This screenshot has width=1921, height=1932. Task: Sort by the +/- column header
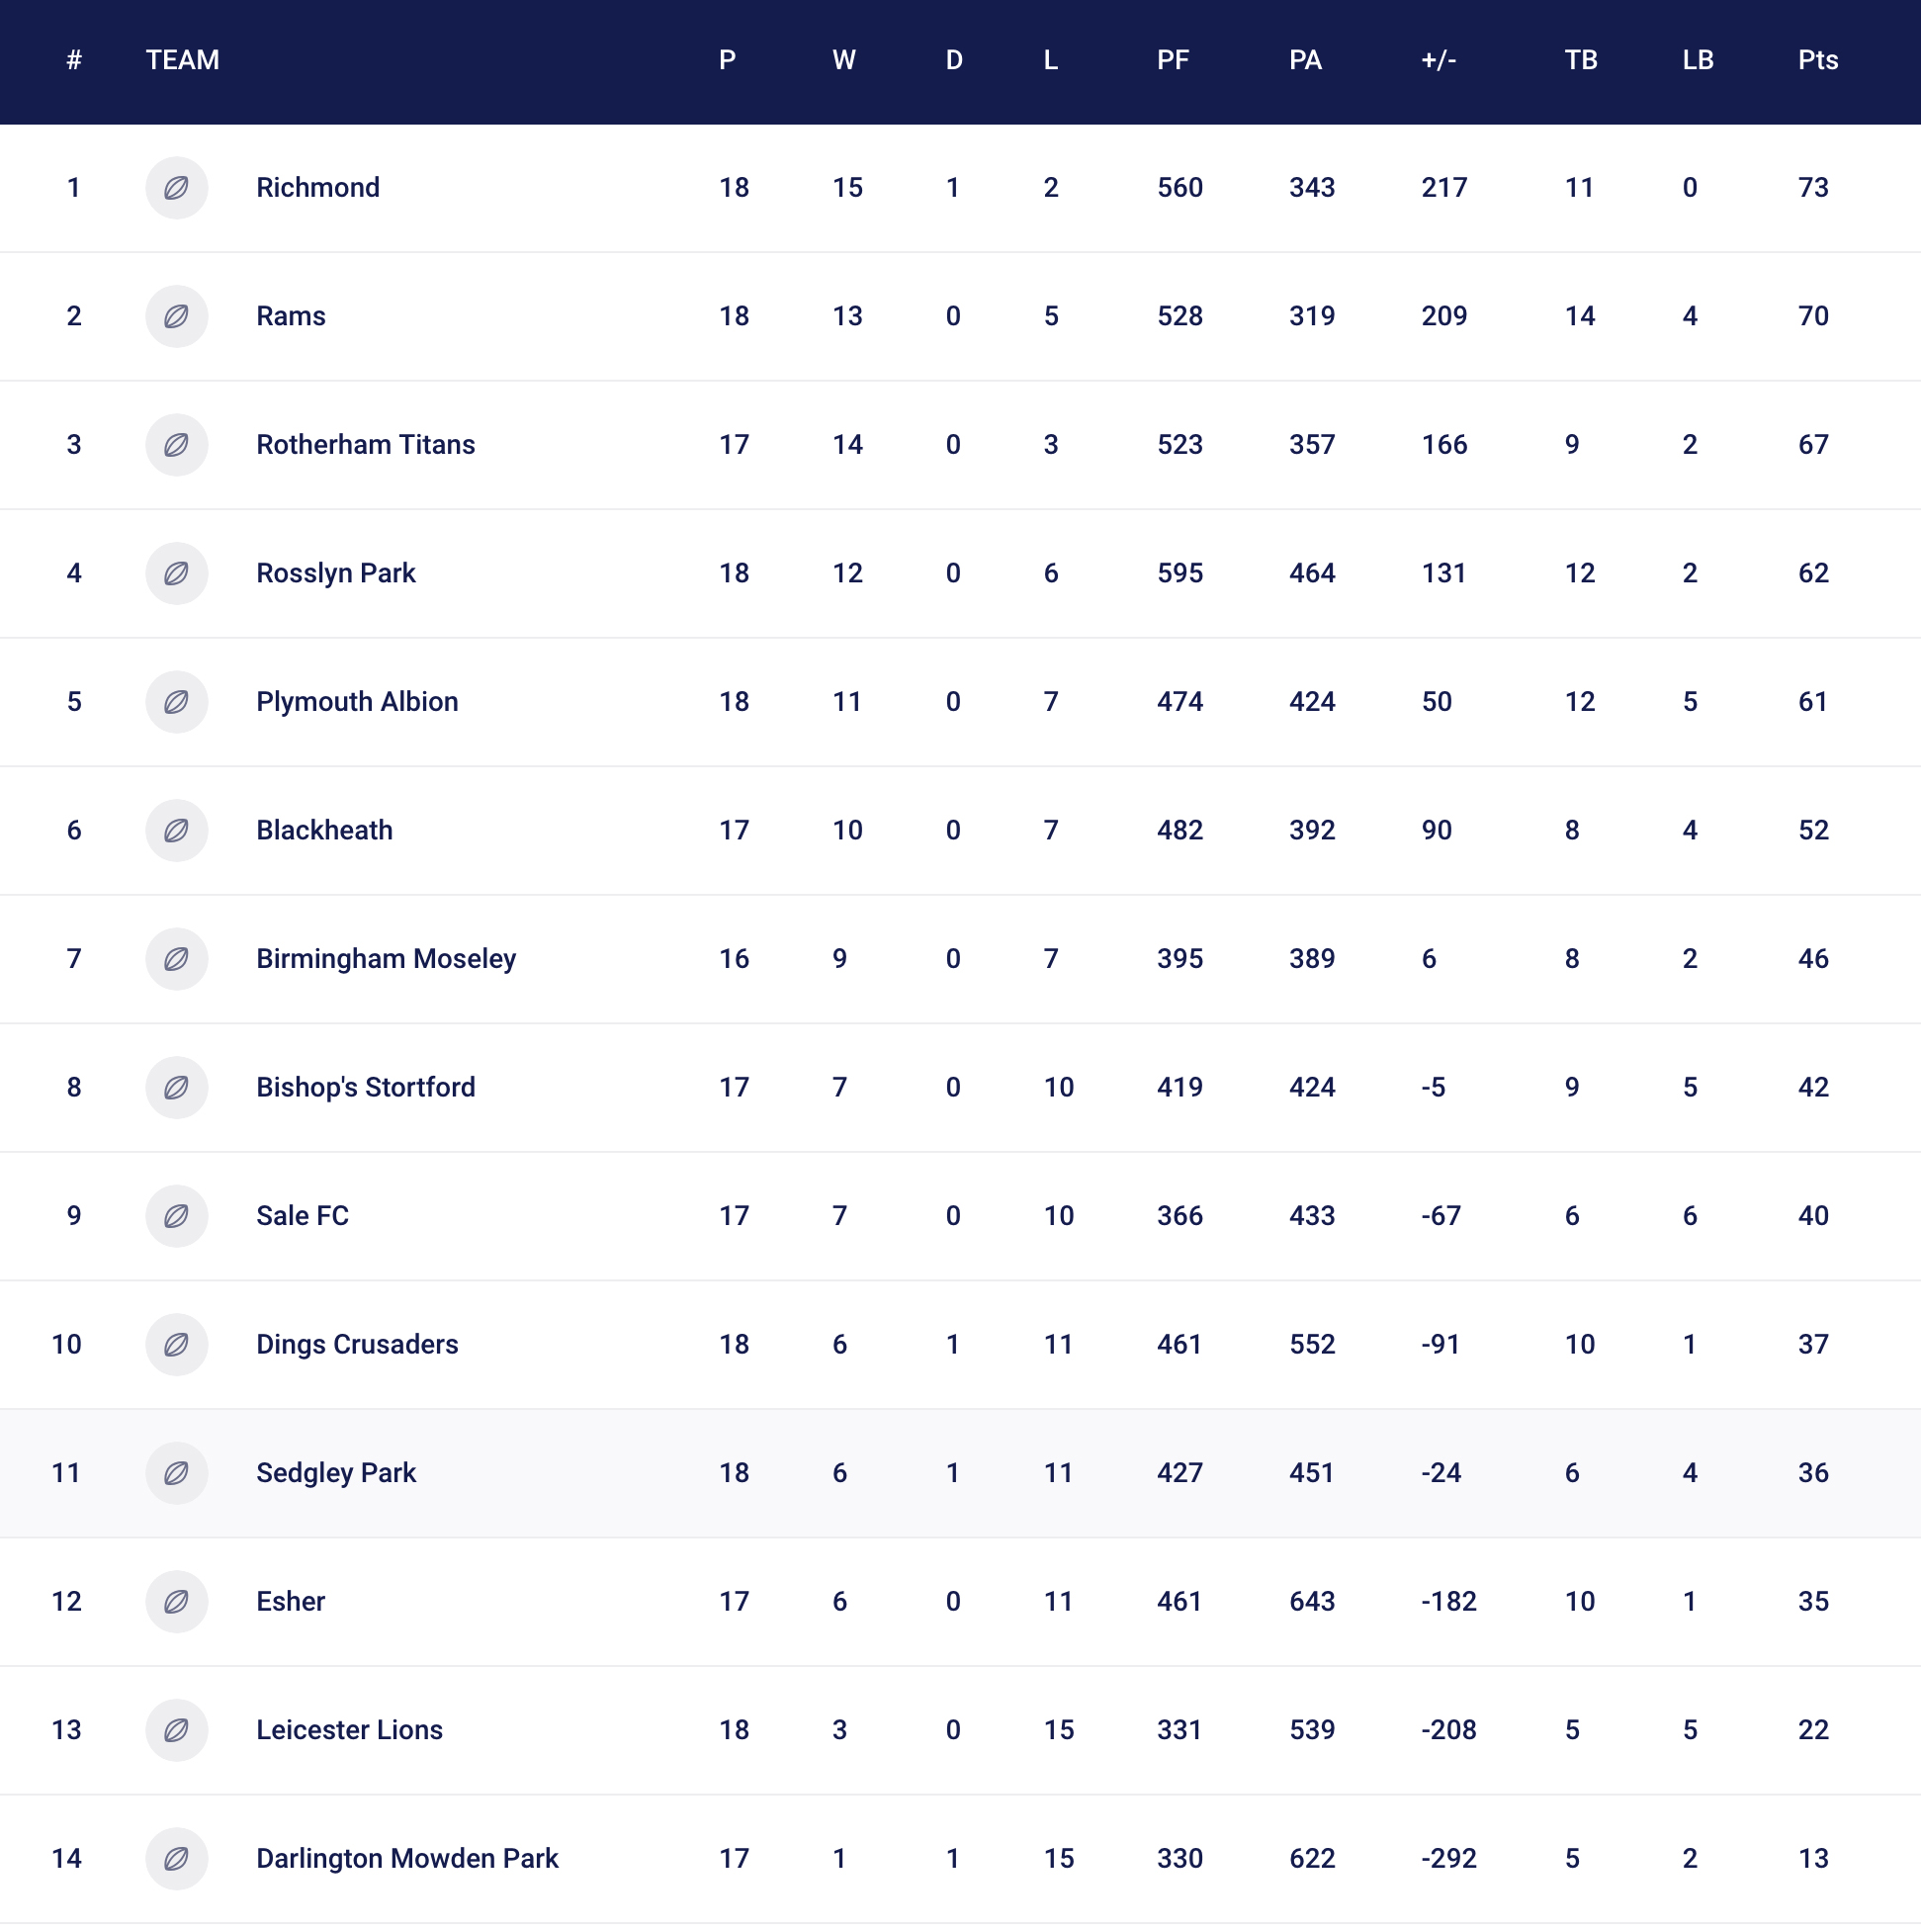pos(1438,60)
